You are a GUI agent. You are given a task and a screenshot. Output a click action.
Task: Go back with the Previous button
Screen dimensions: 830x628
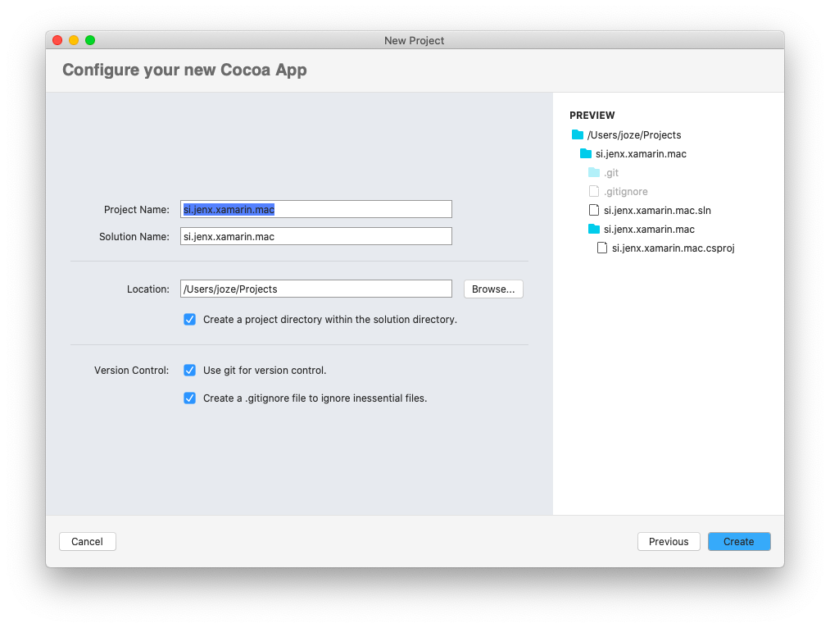(669, 541)
